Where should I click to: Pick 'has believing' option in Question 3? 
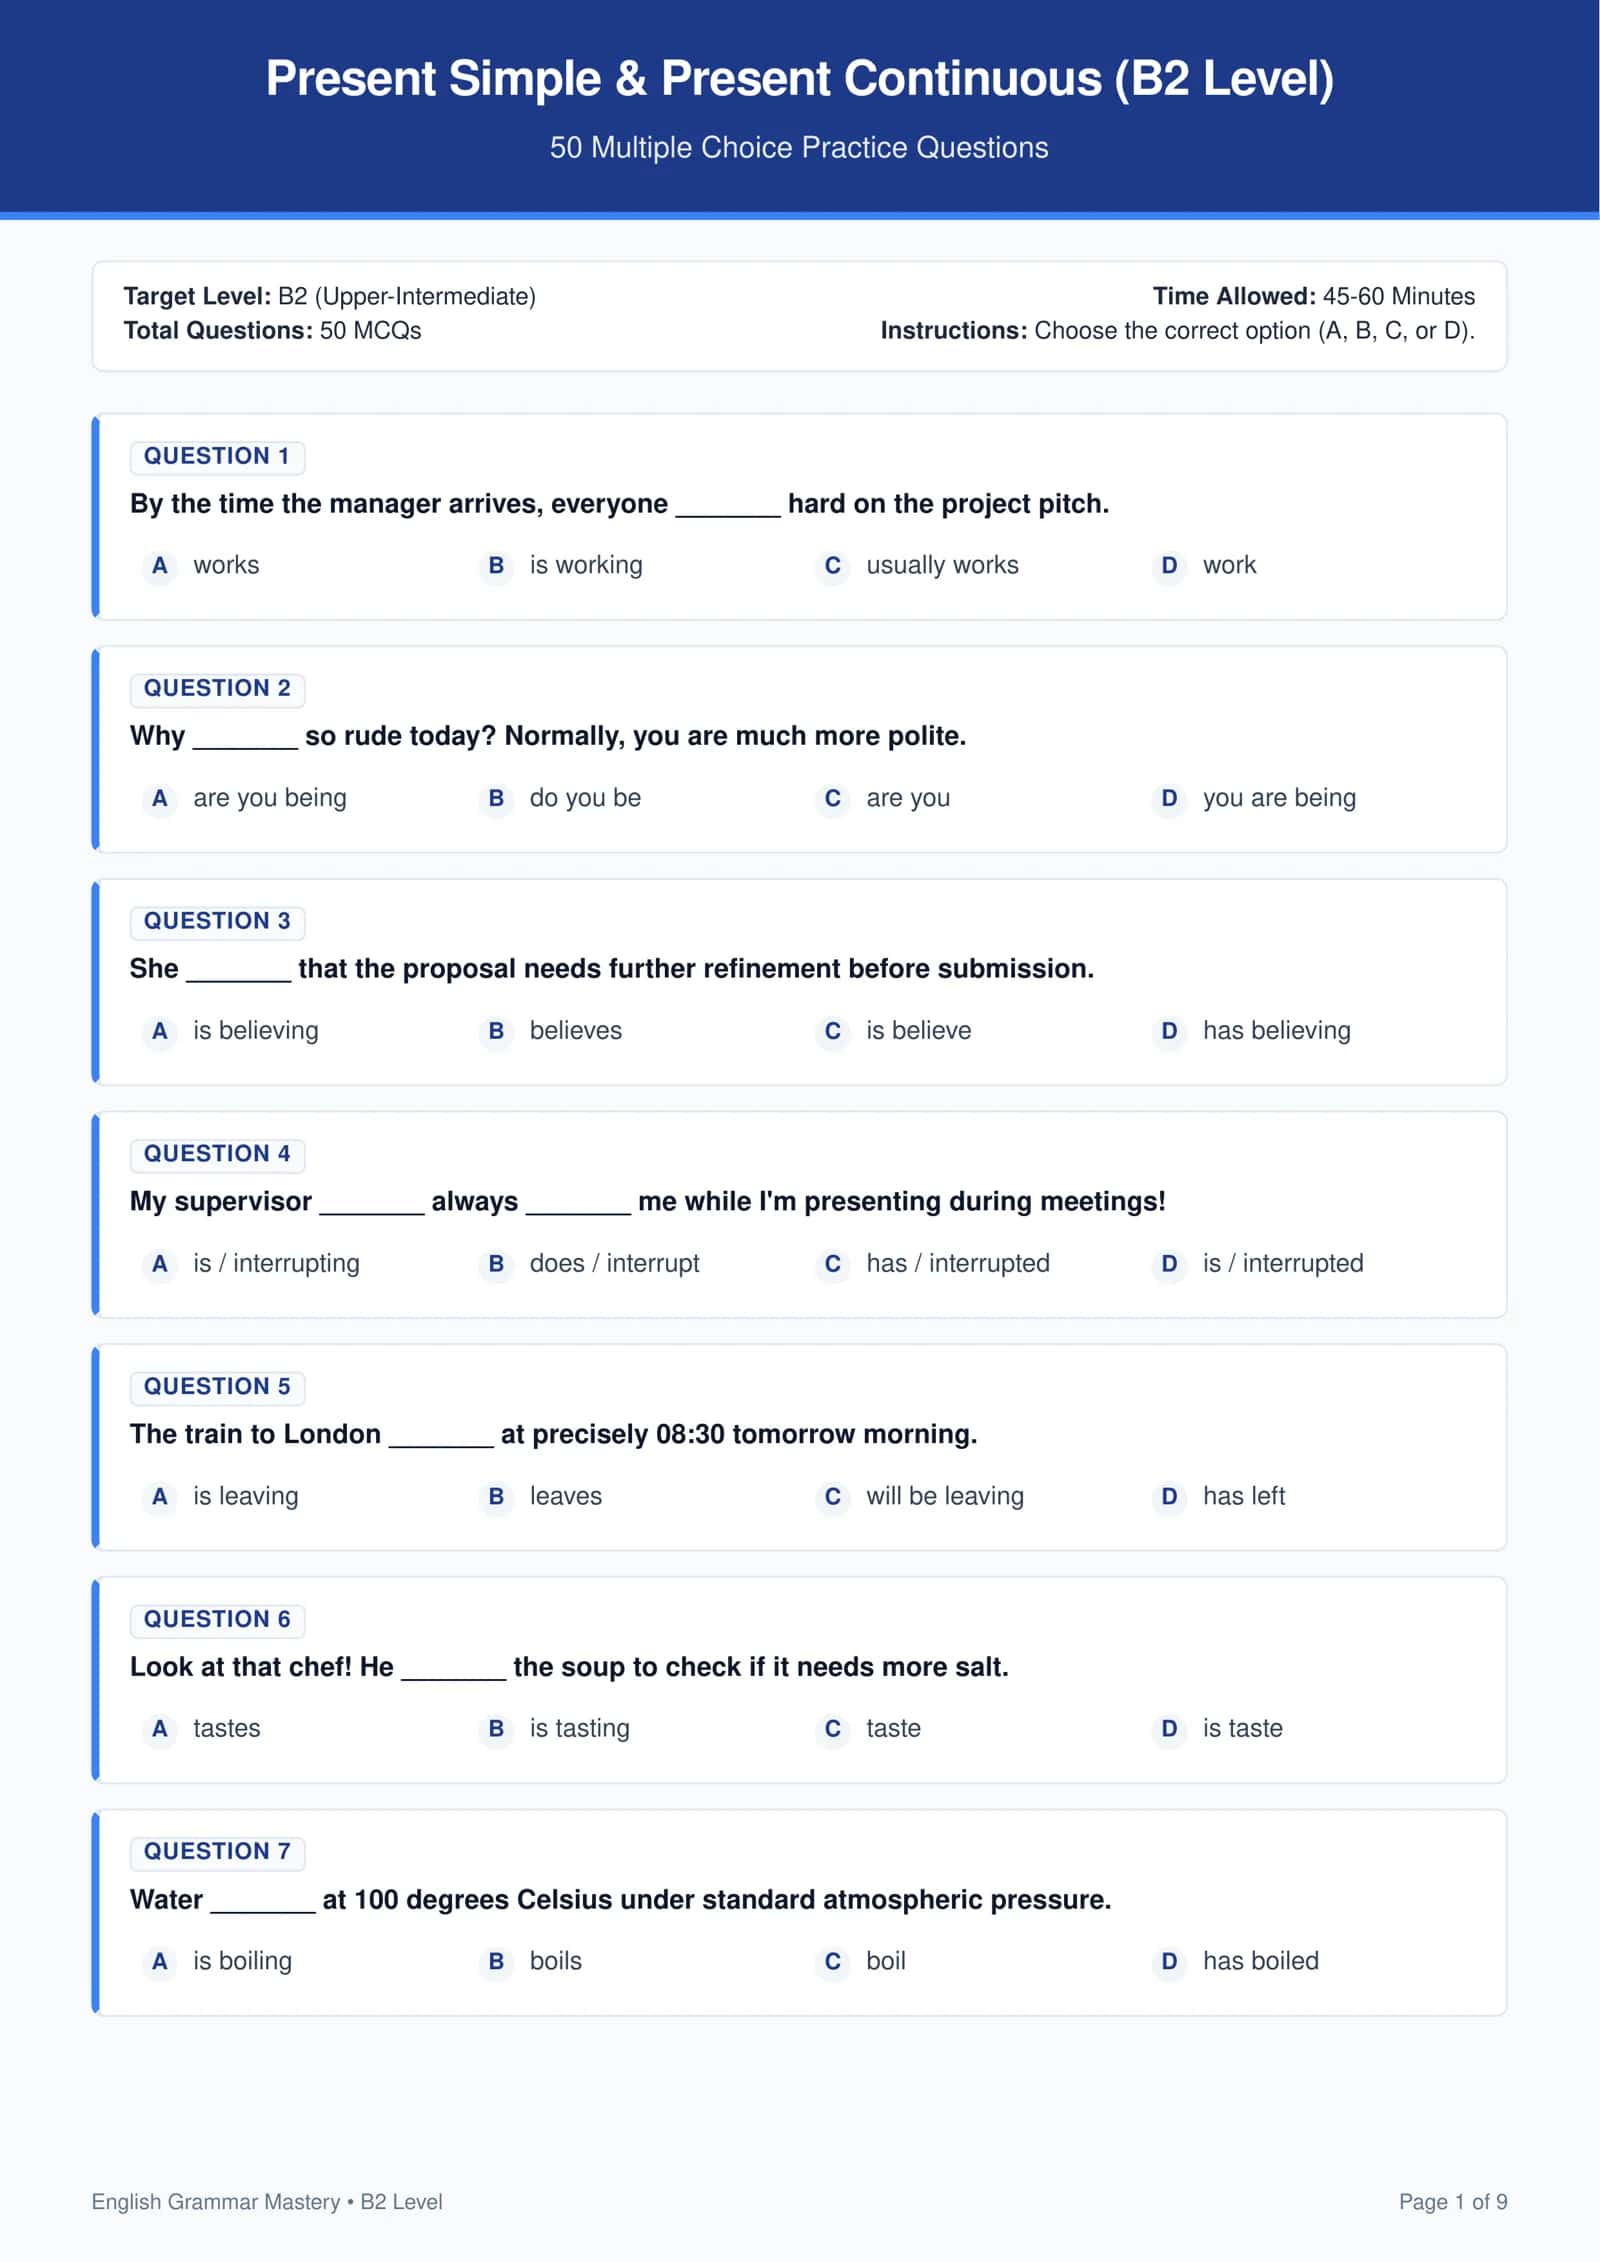1253,1031
